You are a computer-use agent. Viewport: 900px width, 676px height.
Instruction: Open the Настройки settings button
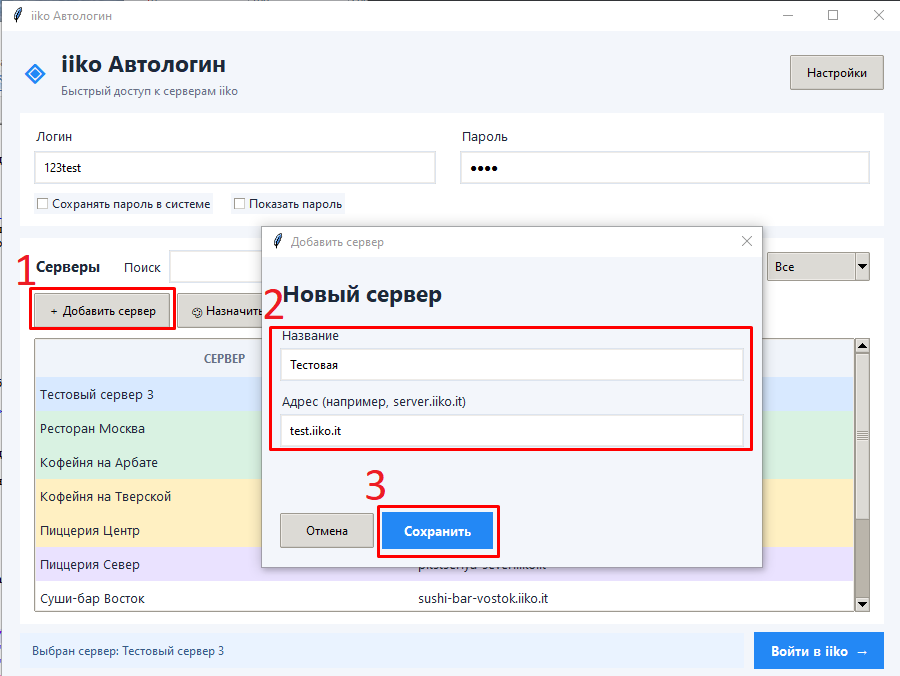pyautogui.click(x=836, y=73)
